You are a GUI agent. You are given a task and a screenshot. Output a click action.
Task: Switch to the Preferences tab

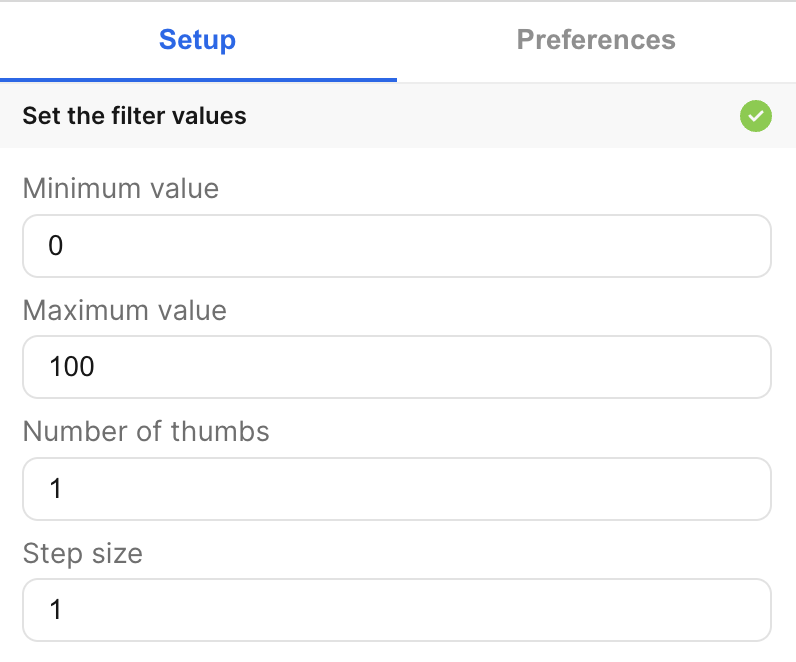(596, 40)
